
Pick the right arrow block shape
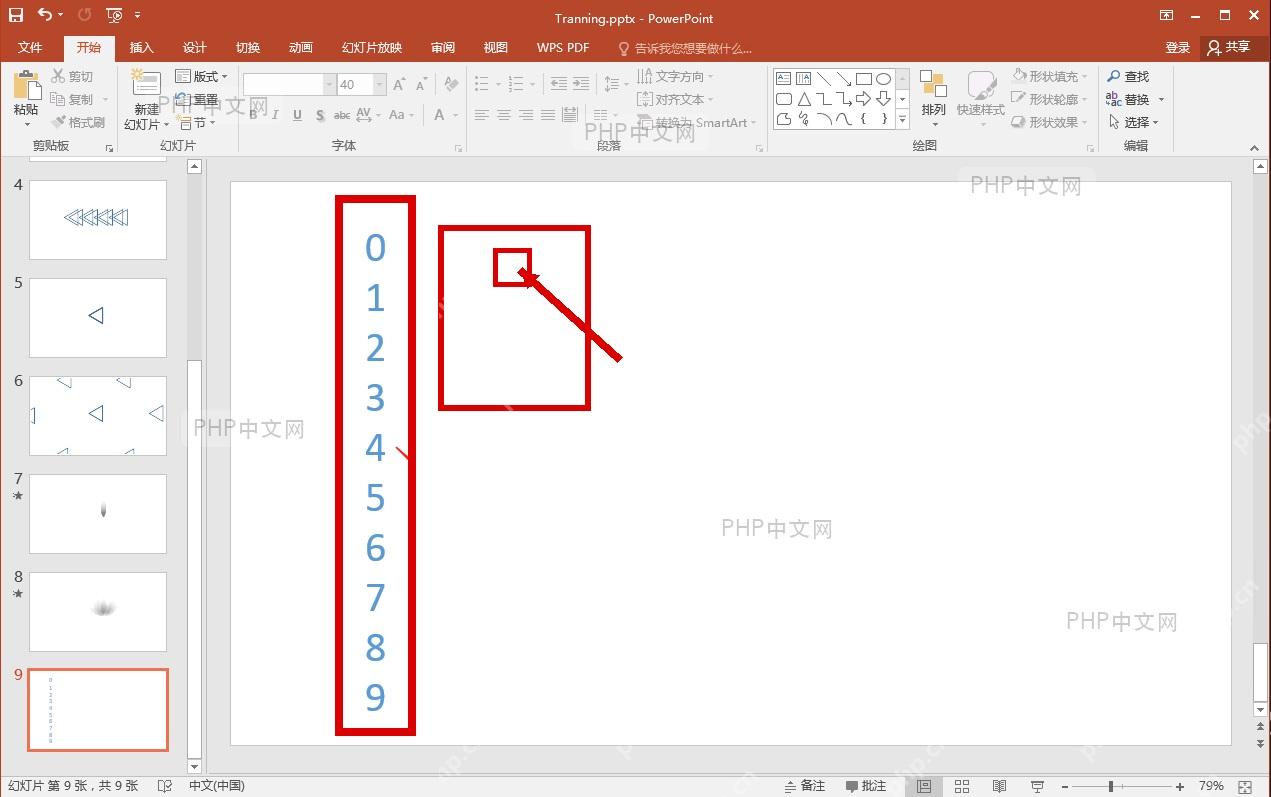pyautogui.click(x=863, y=99)
